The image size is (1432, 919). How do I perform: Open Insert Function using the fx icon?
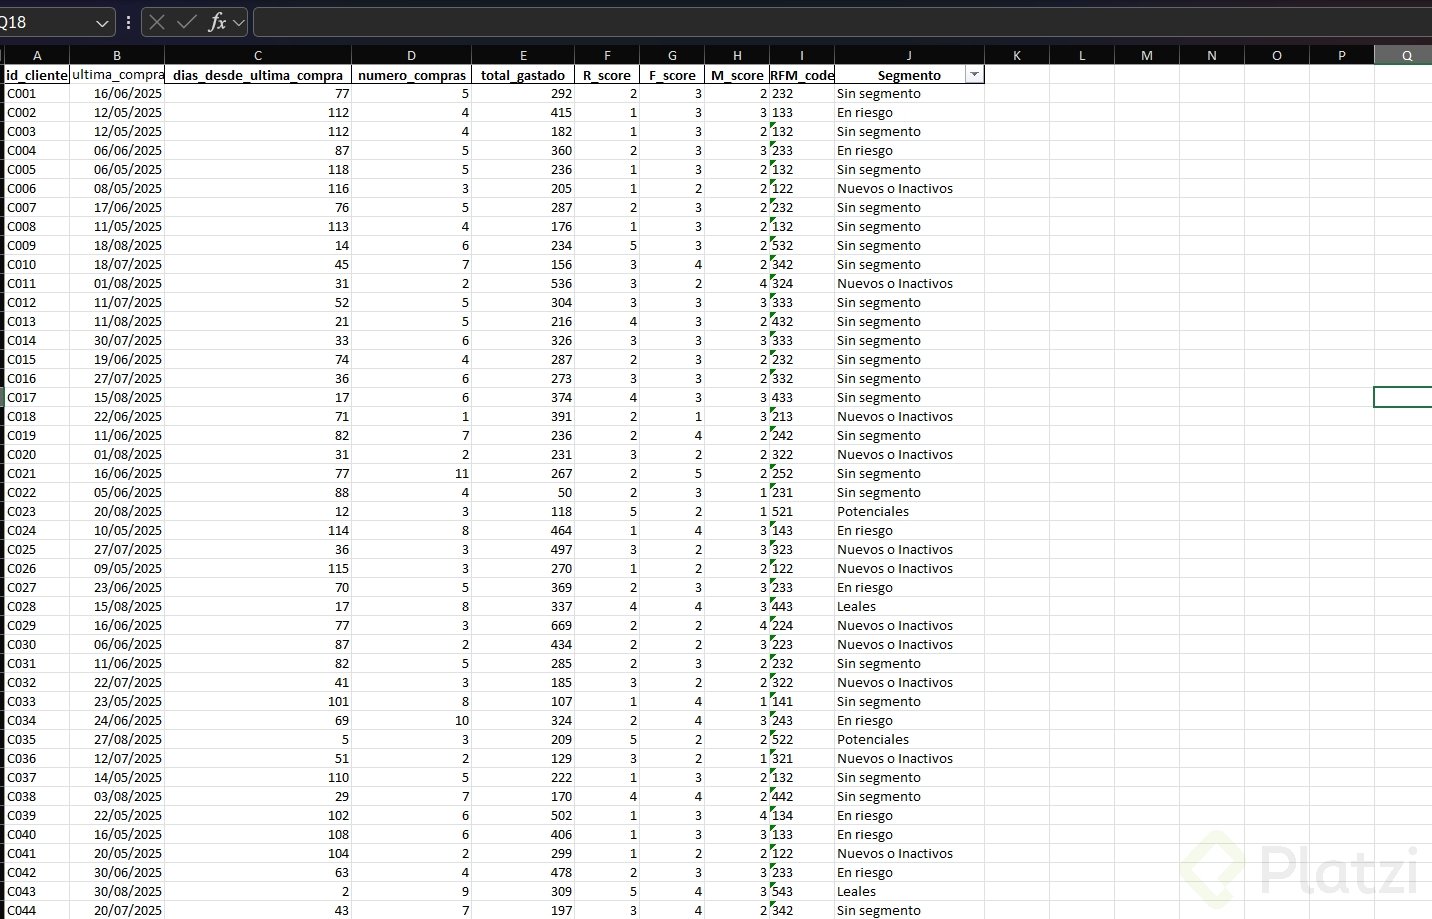tap(217, 22)
